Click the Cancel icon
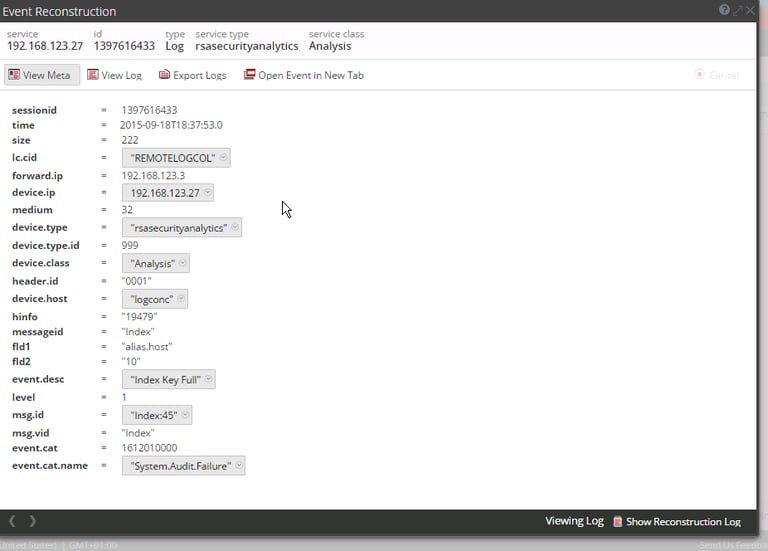Image resolution: width=768 pixels, height=551 pixels. (x=699, y=74)
